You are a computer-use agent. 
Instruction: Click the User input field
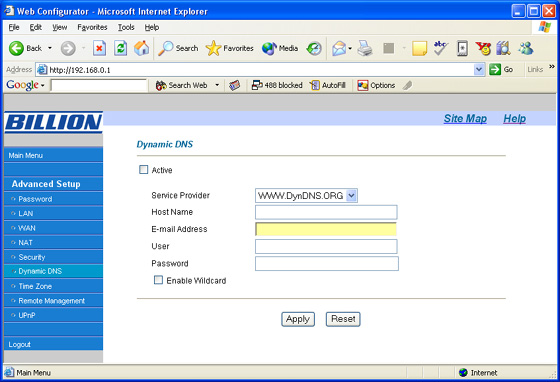click(x=326, y=246)
